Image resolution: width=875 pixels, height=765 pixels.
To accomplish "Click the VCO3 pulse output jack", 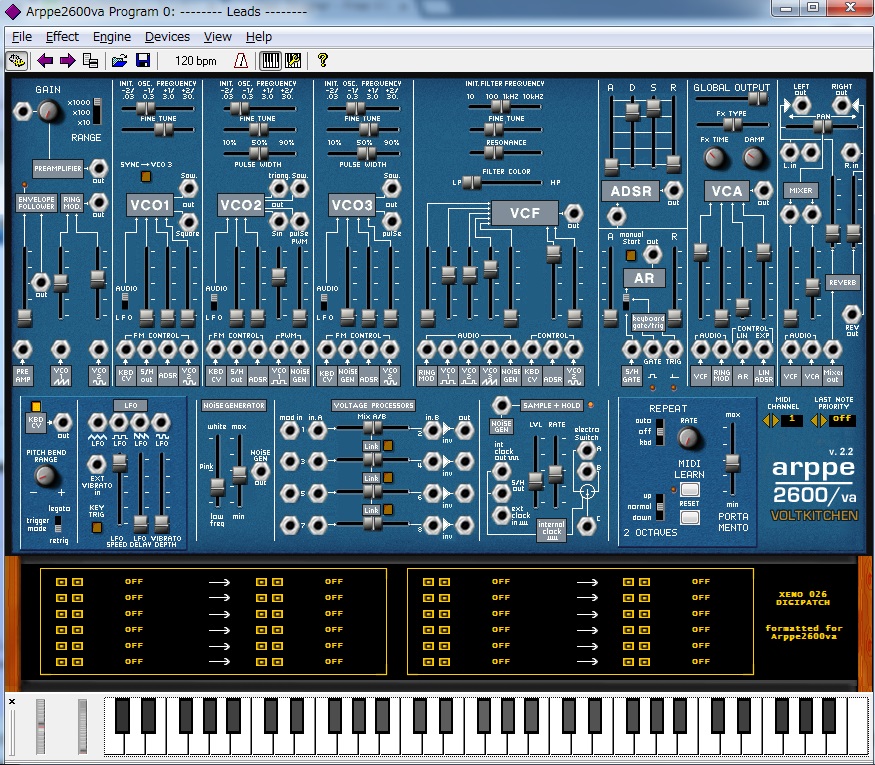I will tap(391, 220).
